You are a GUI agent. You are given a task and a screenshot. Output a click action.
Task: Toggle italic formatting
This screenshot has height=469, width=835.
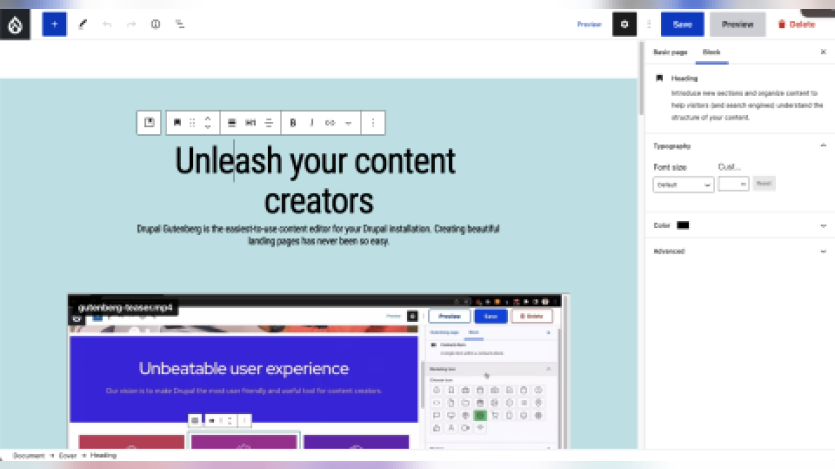pos(312,122)
